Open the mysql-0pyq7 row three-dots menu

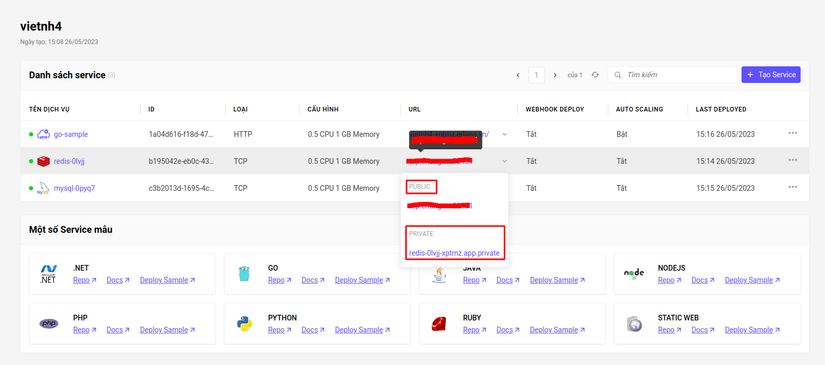793,187
